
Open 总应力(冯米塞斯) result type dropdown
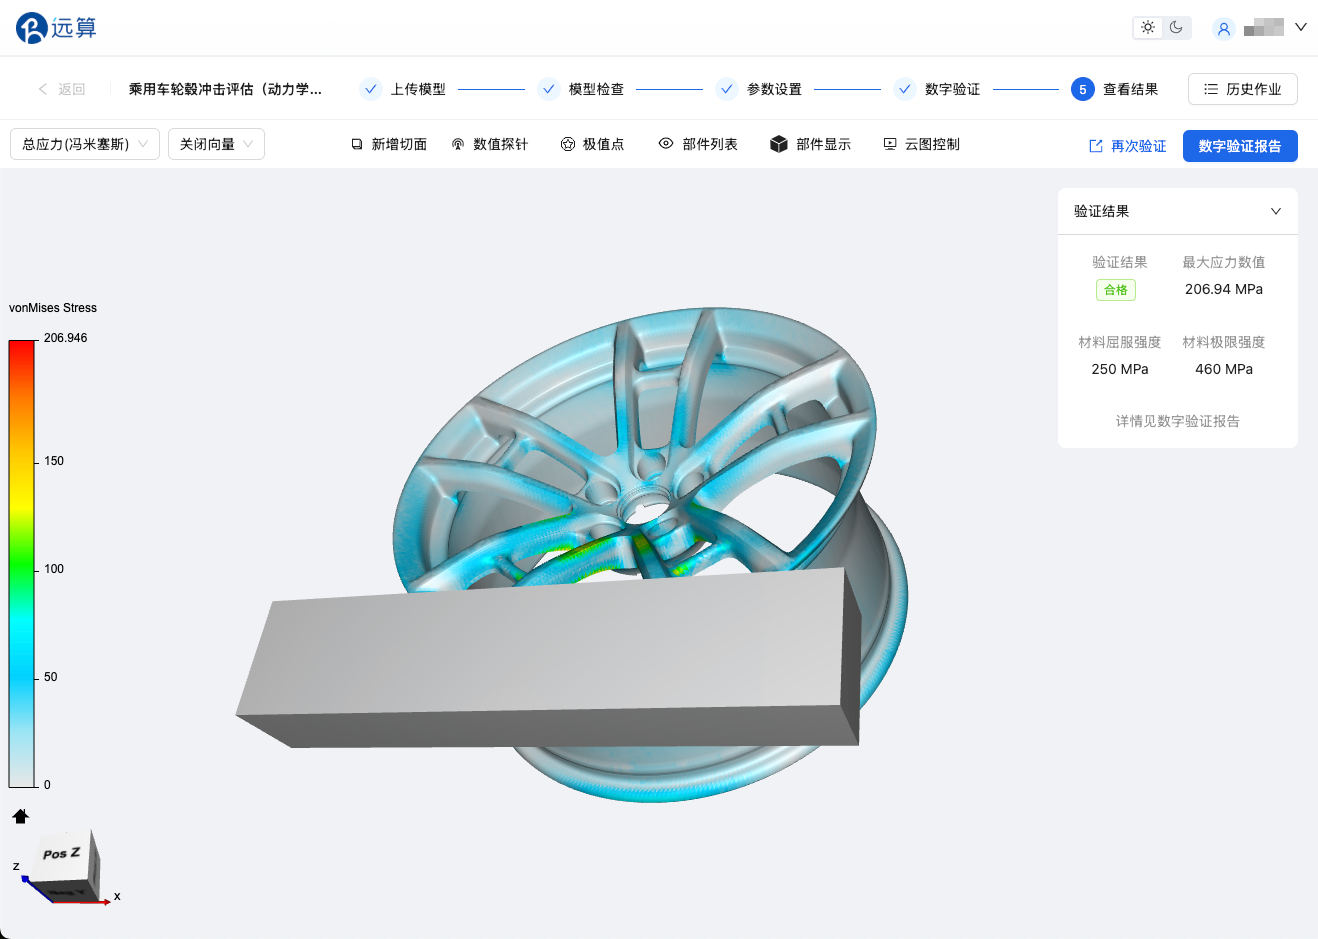click(85, 145)
